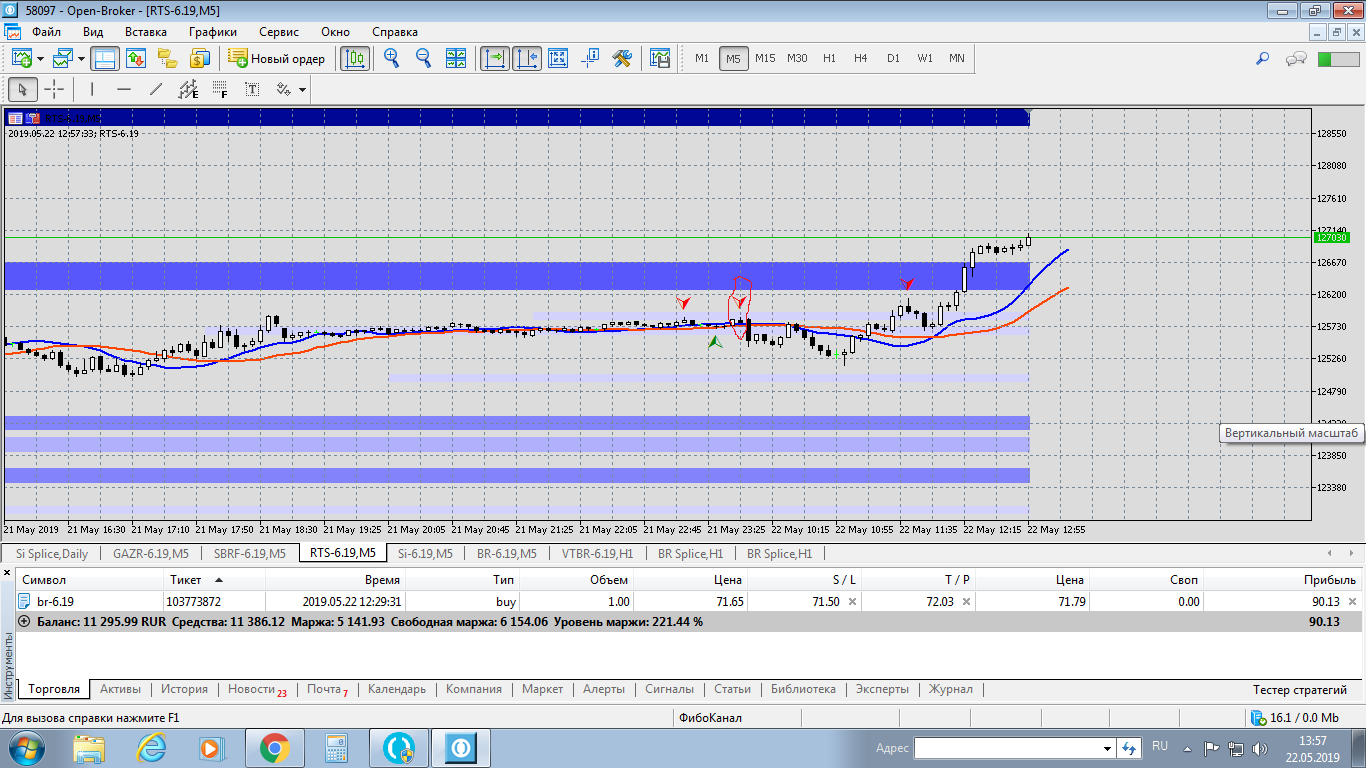Expand the arrows objects dropdown

[x=302, y=90]
